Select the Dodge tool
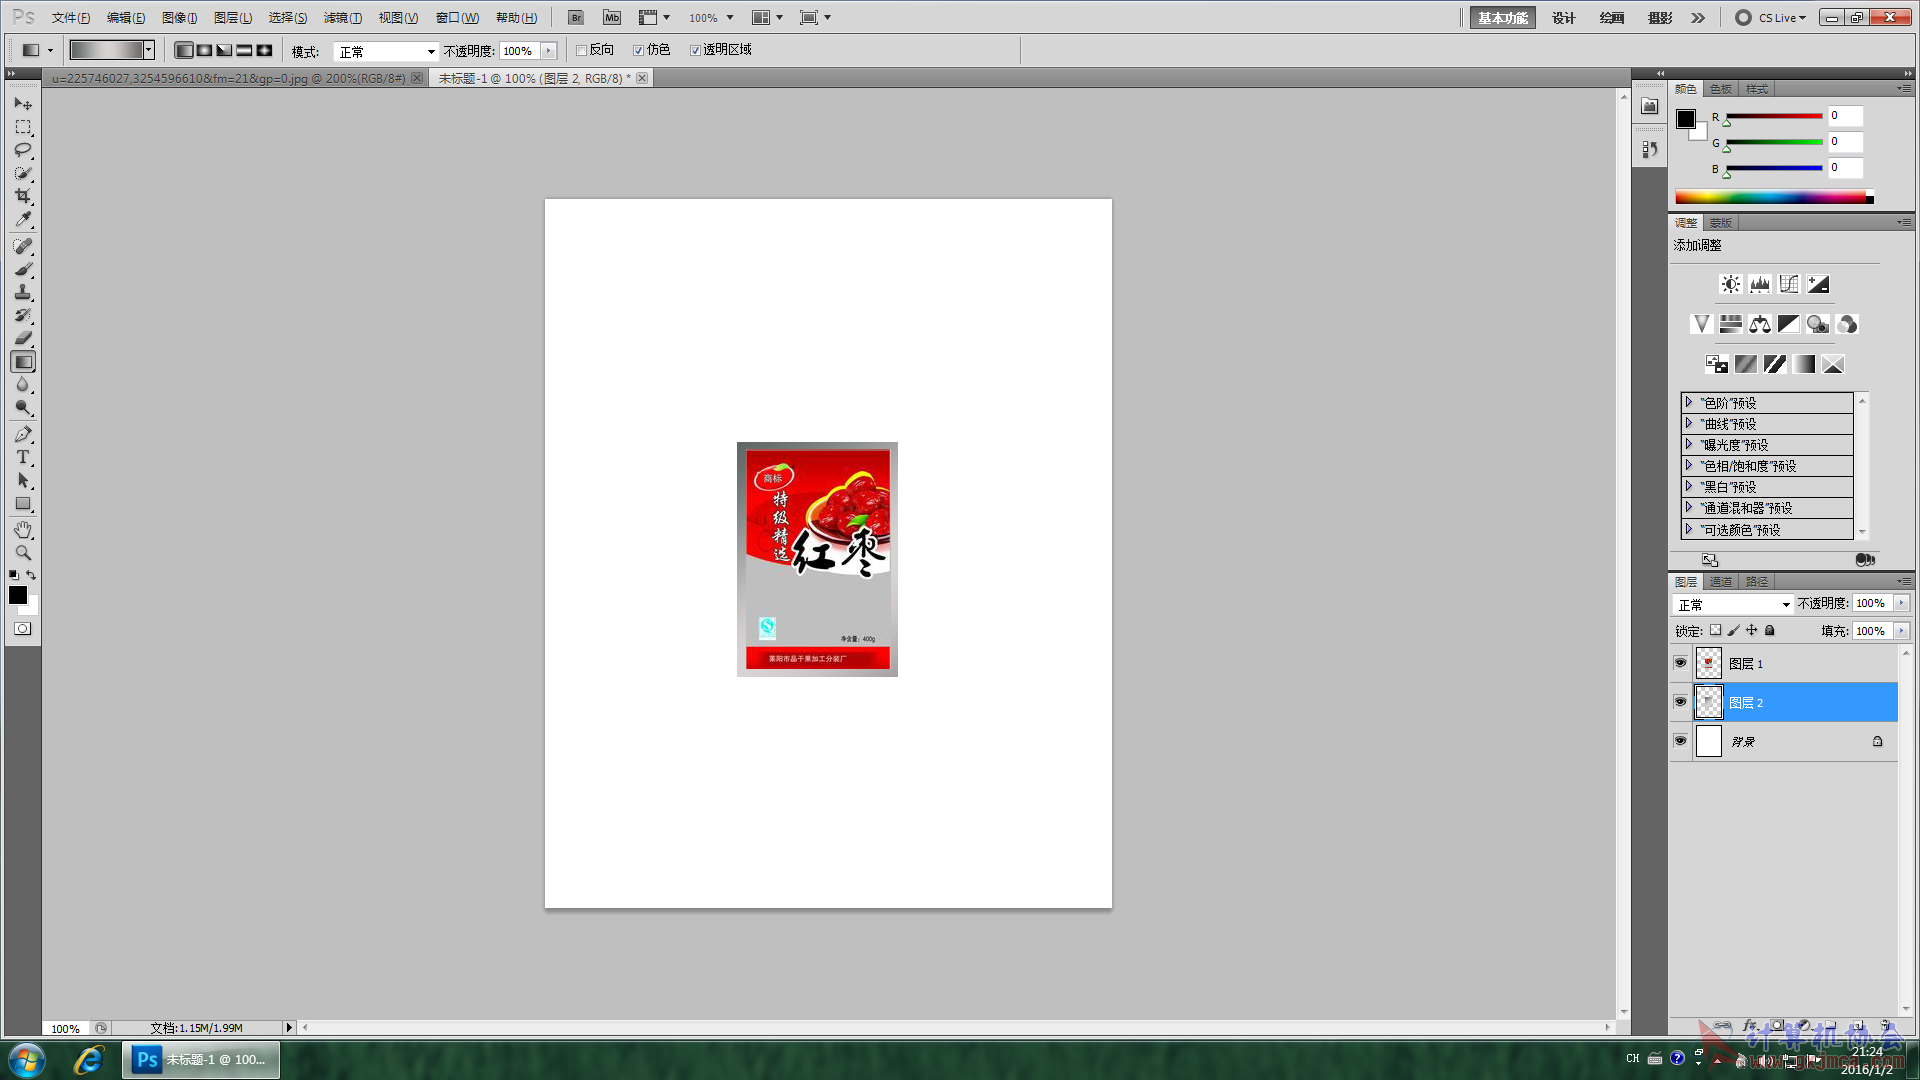The image size is (1920, 1080). pyautogui.click(x=23, y=408)
